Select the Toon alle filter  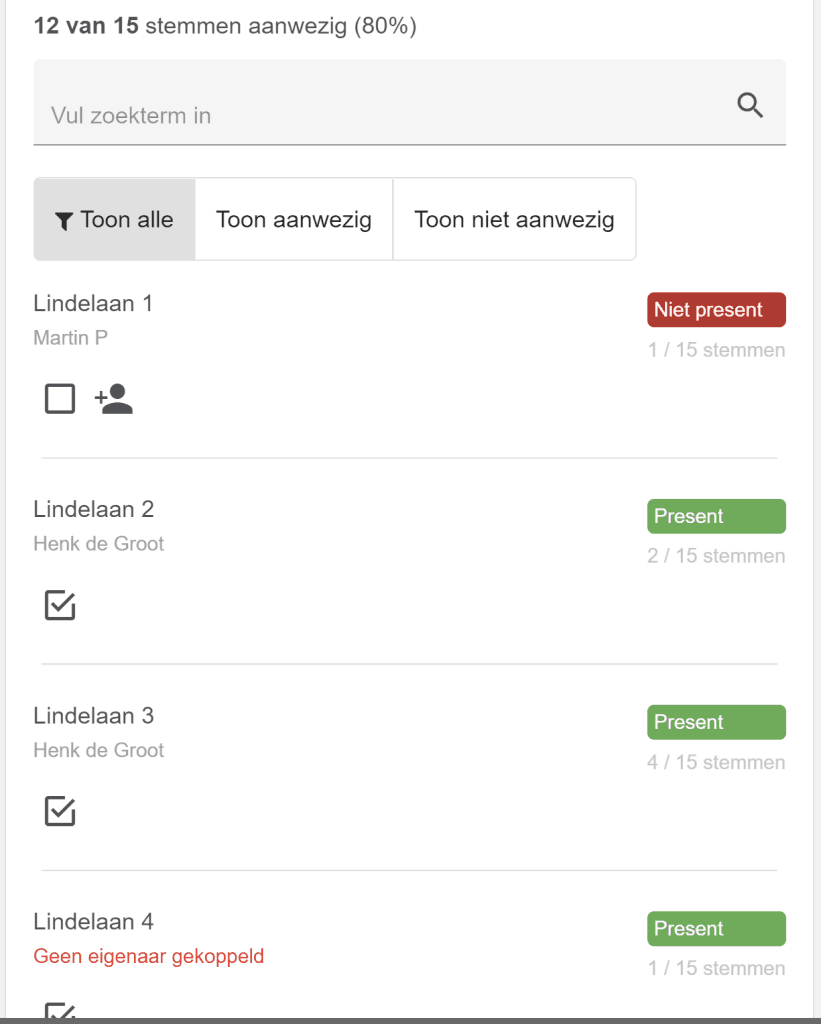click(115, 220)
